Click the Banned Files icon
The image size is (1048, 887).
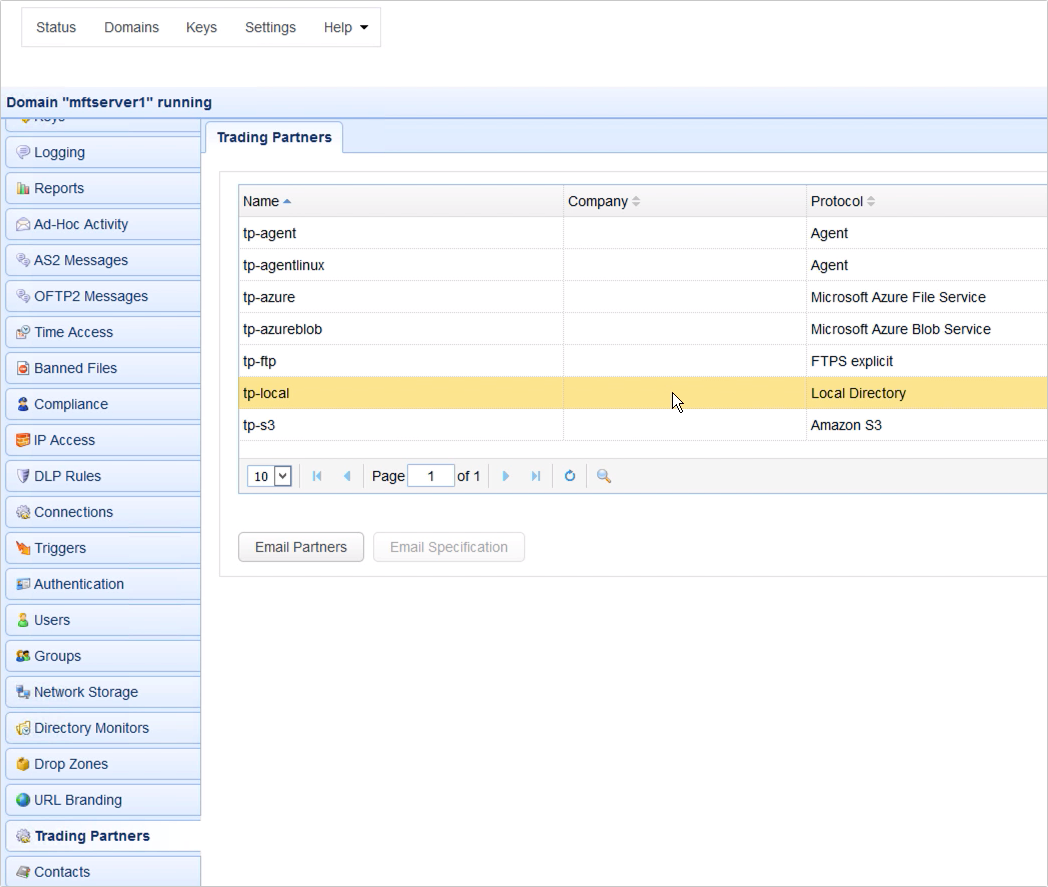22,368
